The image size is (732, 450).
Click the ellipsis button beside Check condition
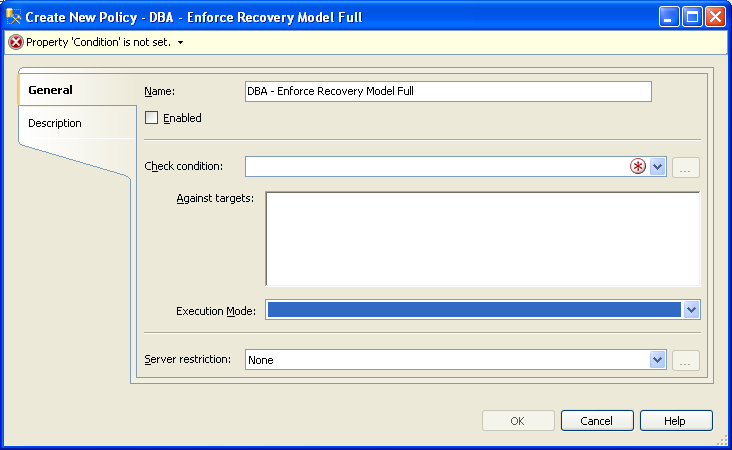point(685,167)
